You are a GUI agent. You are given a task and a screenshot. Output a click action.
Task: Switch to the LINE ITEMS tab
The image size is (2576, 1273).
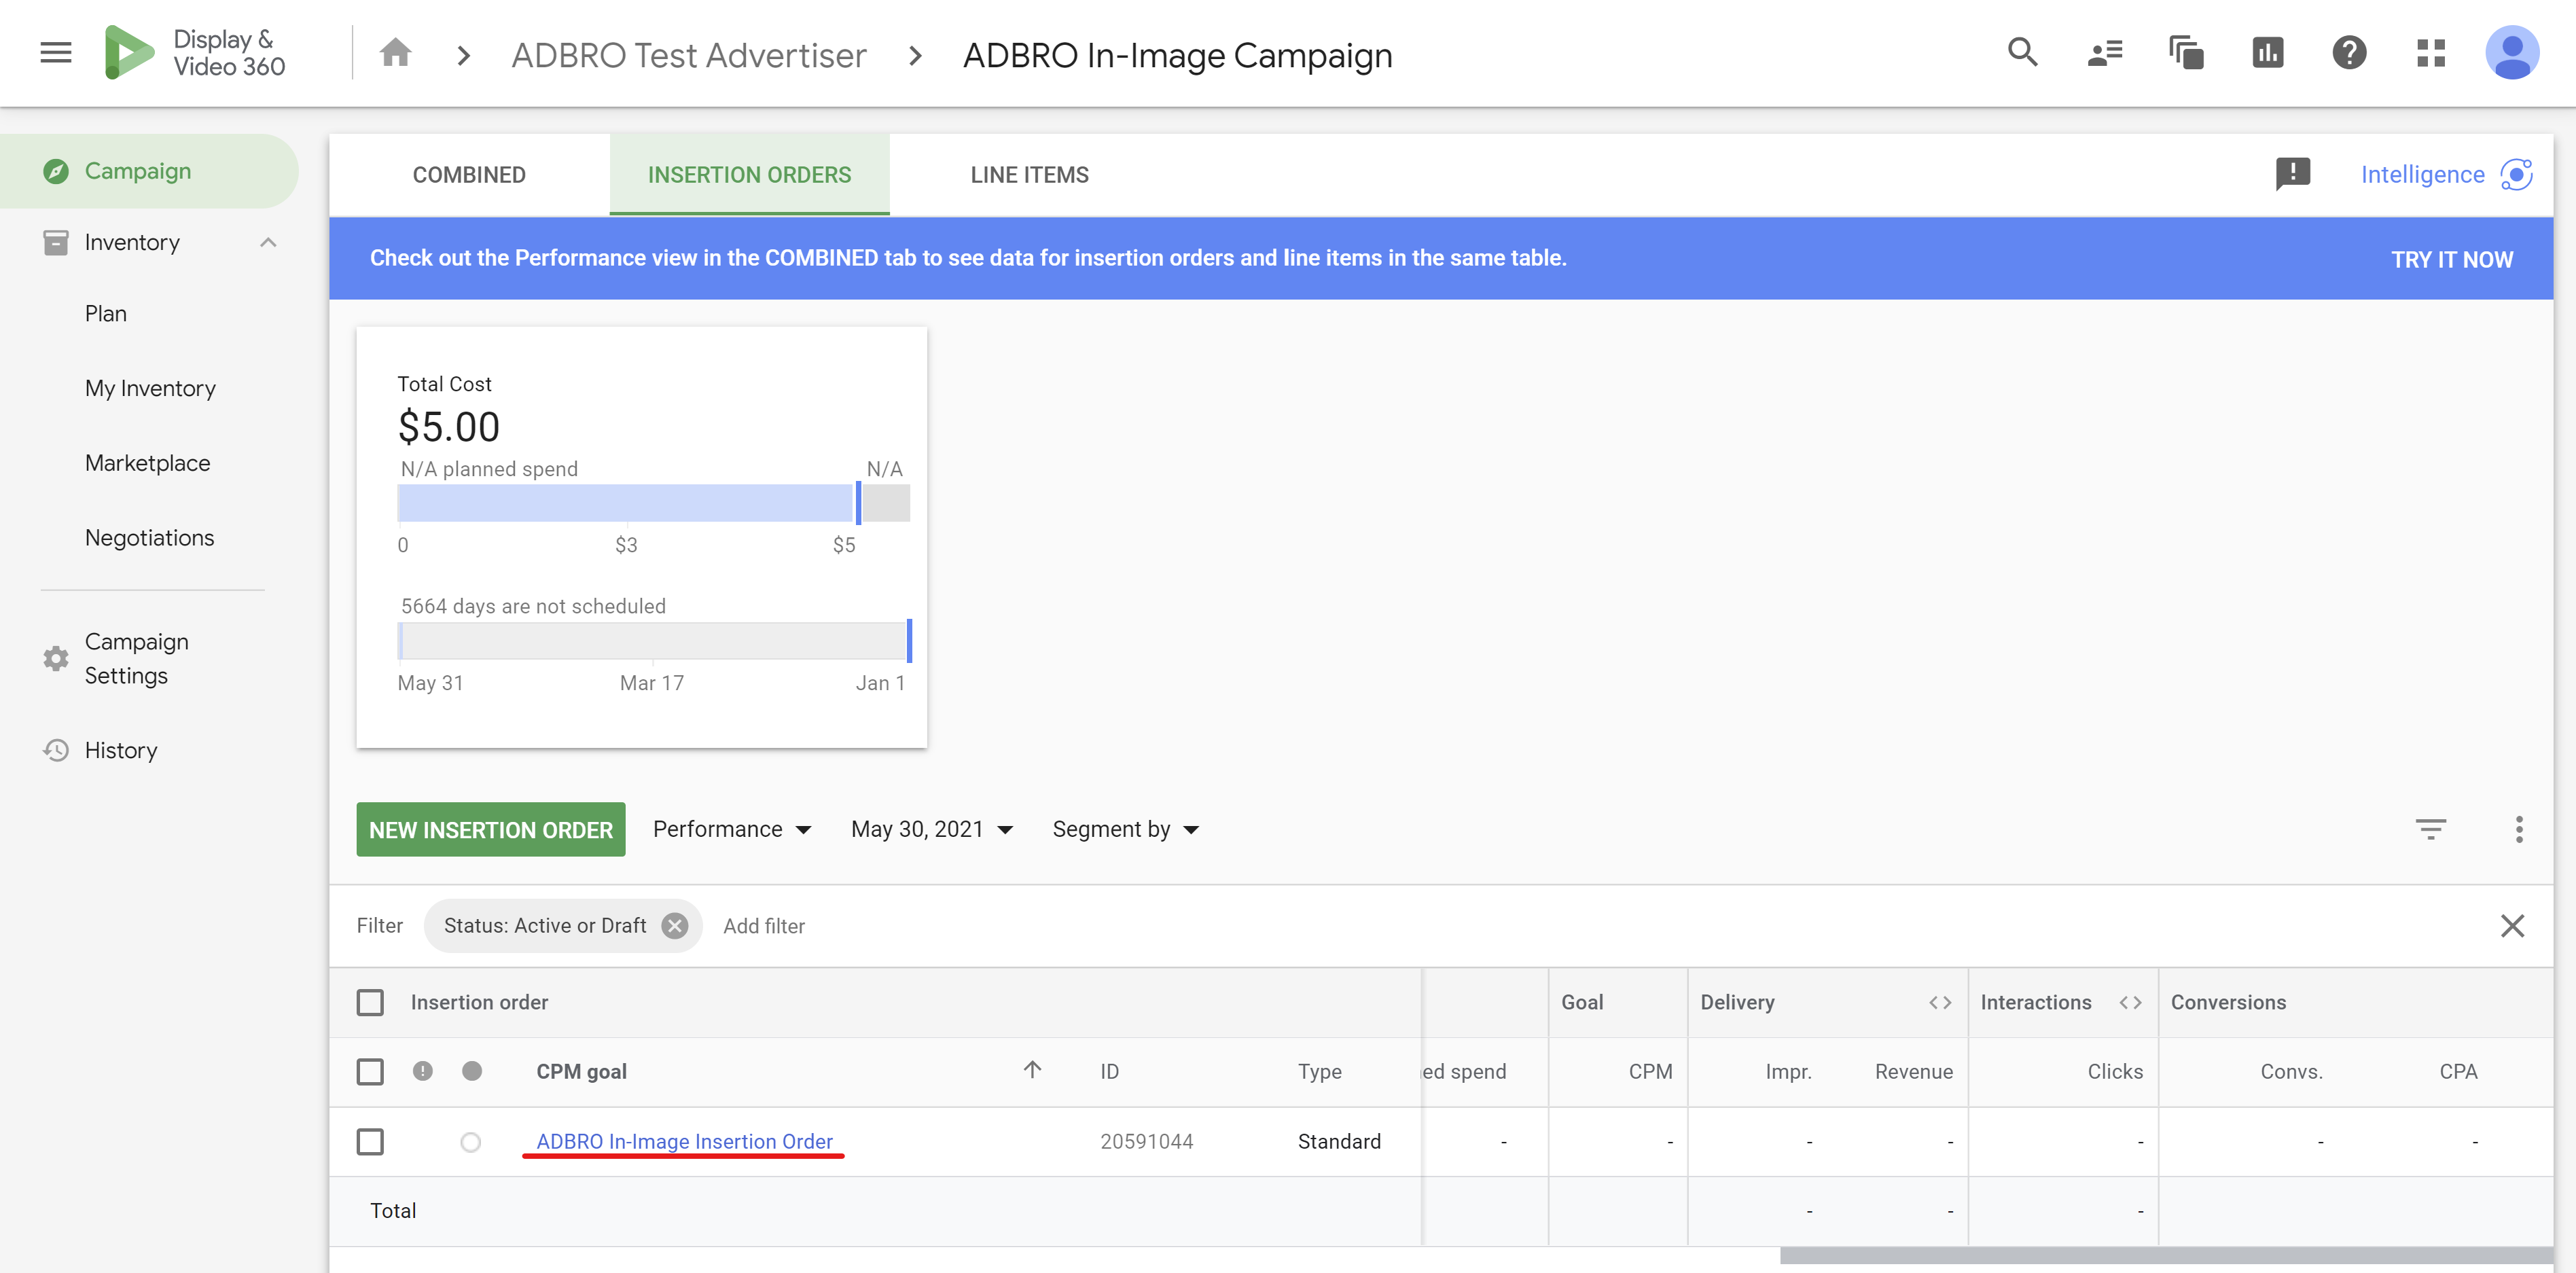pos(1029,175)
